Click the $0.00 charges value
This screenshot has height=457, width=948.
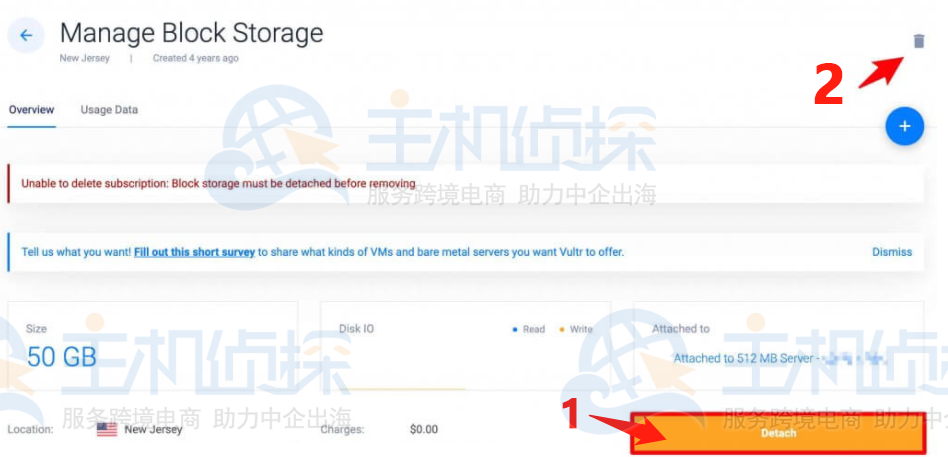[423, 430]
